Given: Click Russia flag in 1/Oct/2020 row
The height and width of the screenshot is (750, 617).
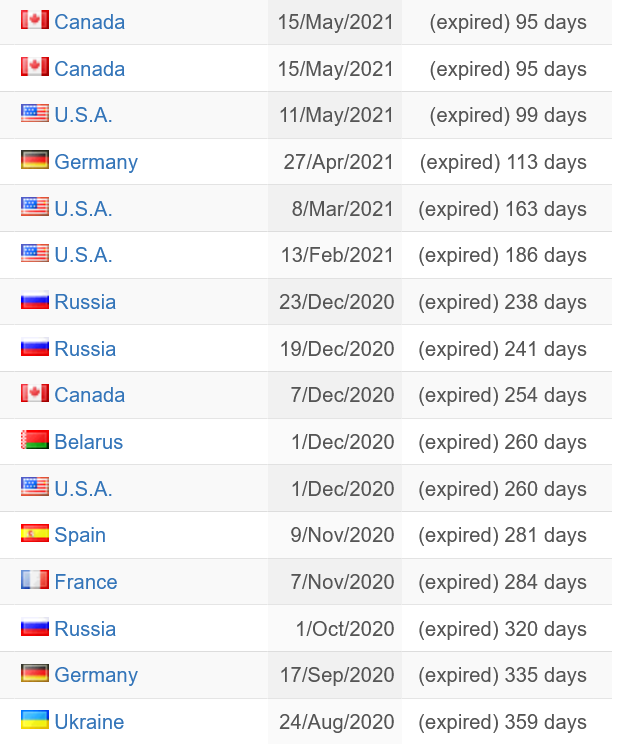Looking at the screenshot, I should click(x=35, y=627).
